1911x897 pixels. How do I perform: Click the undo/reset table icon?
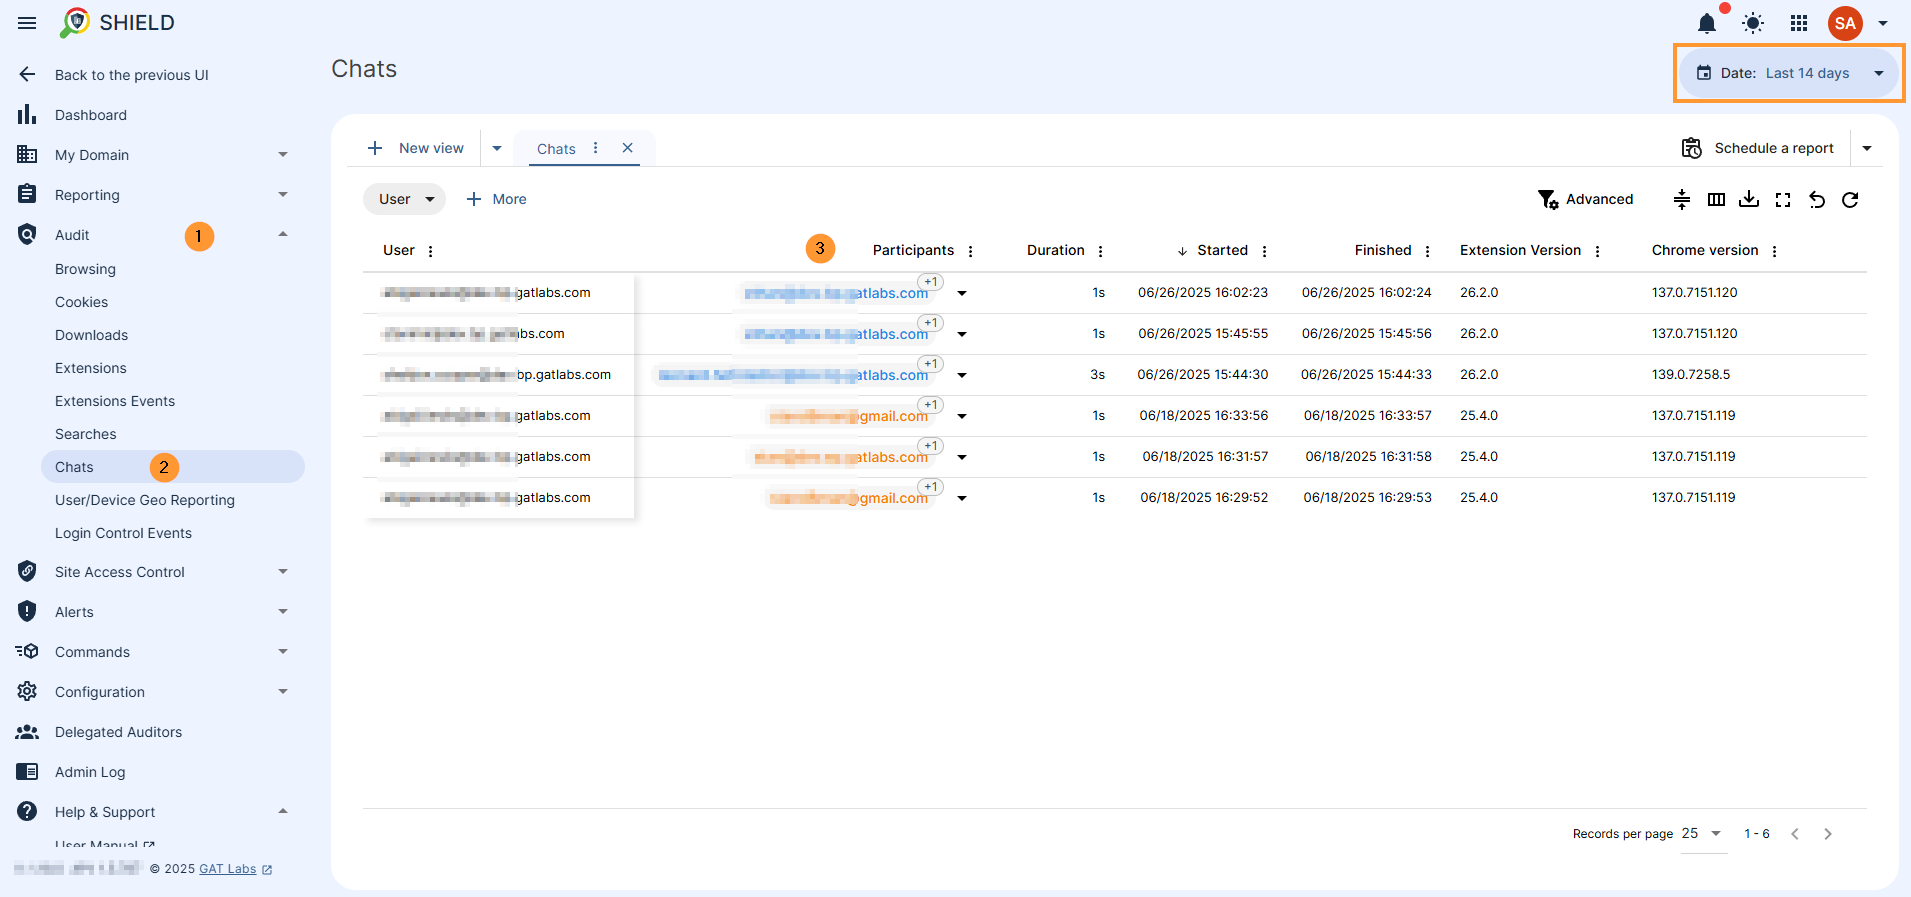1817,200
